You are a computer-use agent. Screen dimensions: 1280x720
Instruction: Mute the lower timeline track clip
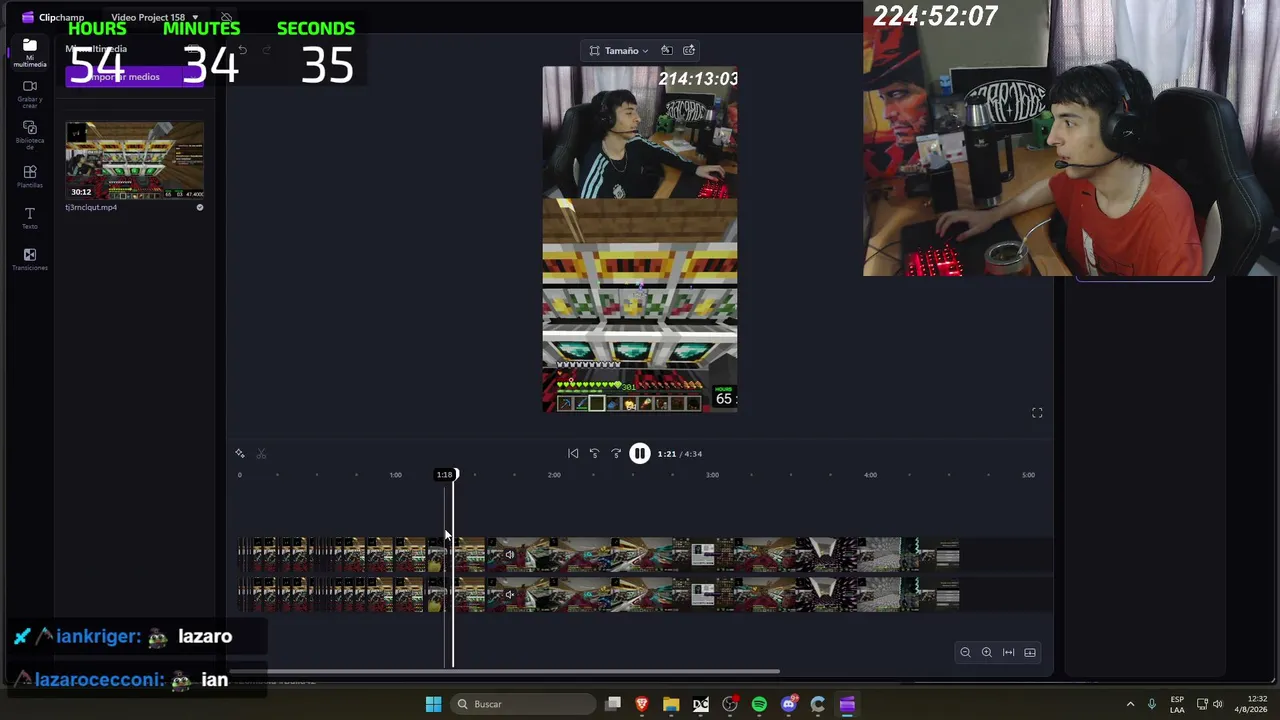pos(509,595)
